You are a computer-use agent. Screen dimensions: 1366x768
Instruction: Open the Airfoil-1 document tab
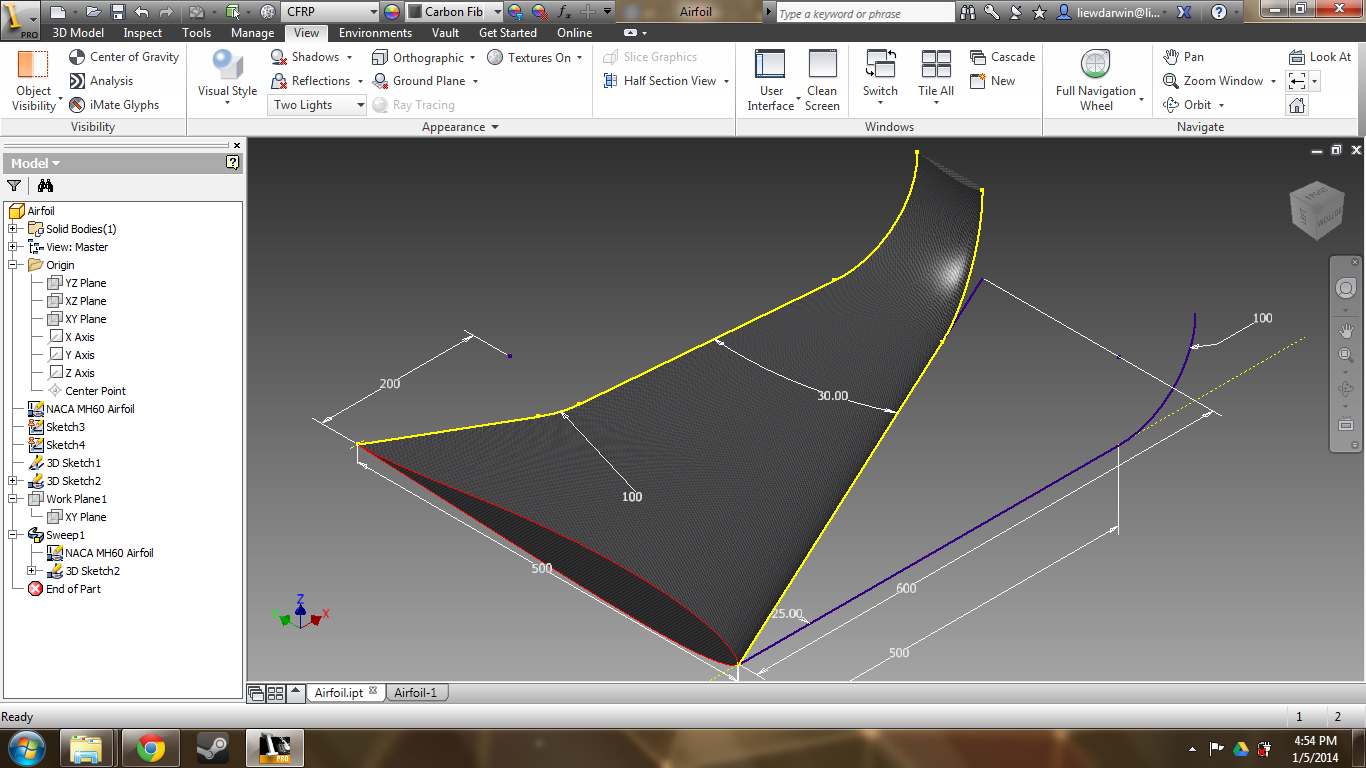(416, 691)
